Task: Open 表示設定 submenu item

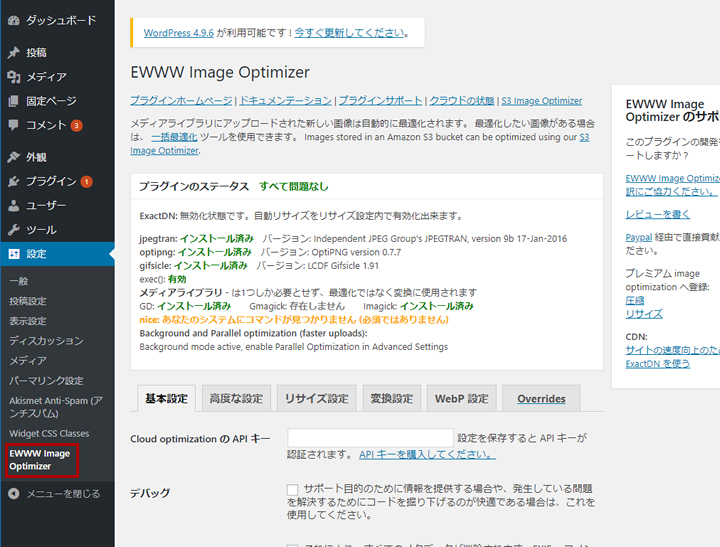Action: click(x=28, y=321)
